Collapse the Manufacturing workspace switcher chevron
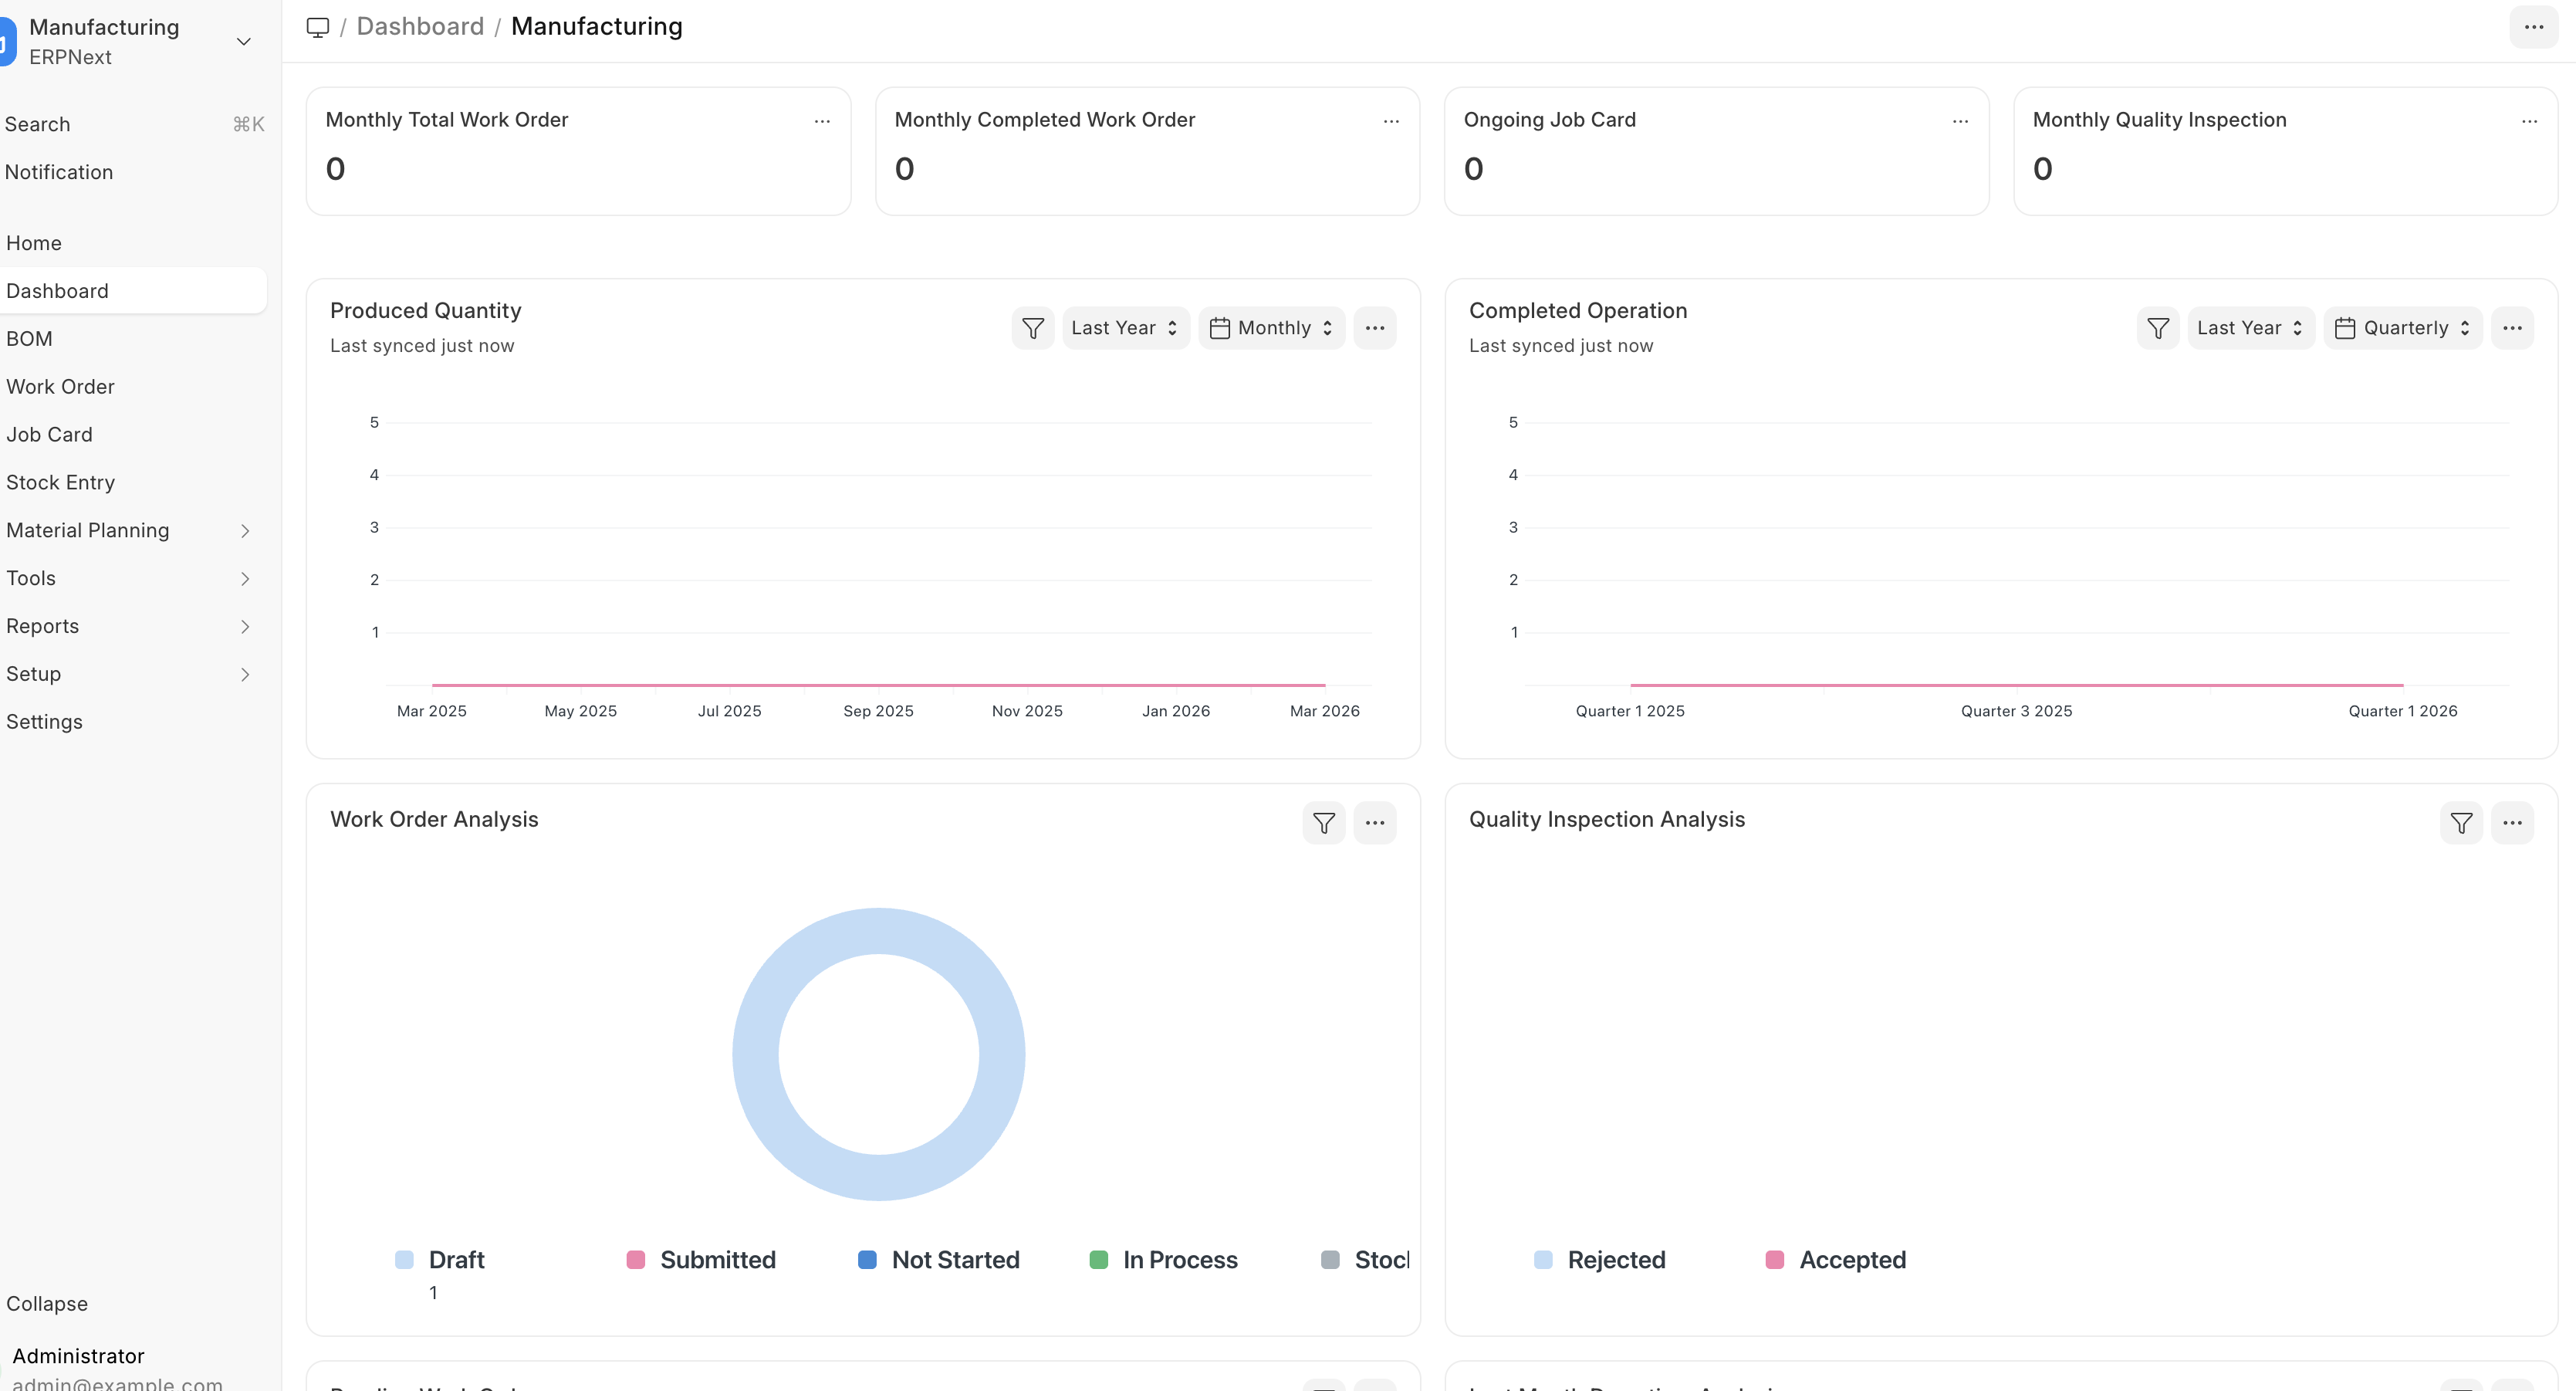The image size is (2576, 1391). point(243,42)
